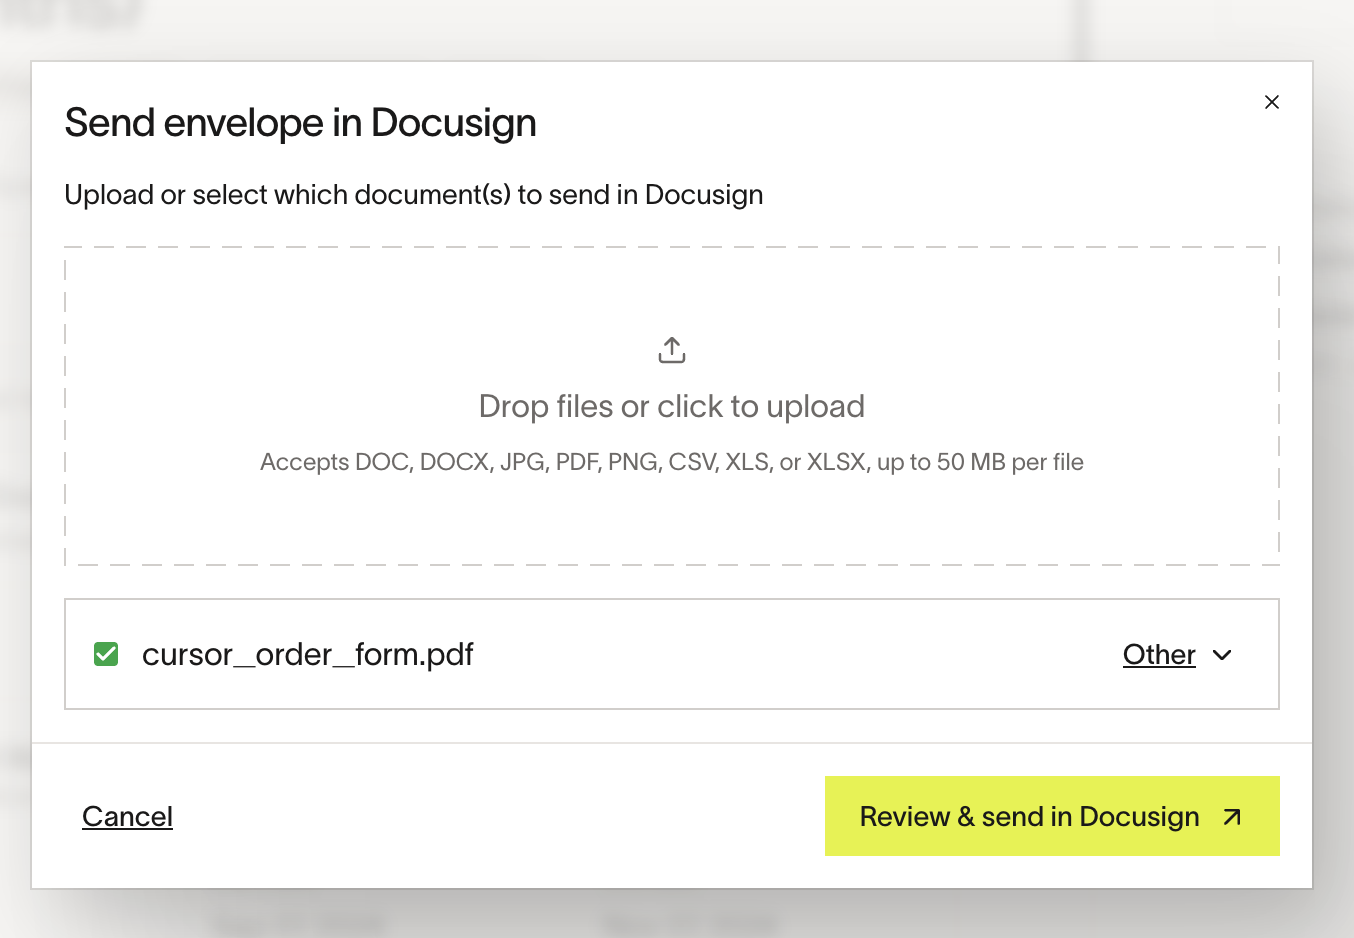The height and width of the screenshot is (938, 1354).
Task: Click the Cancel link
Action: coord(127,816)
